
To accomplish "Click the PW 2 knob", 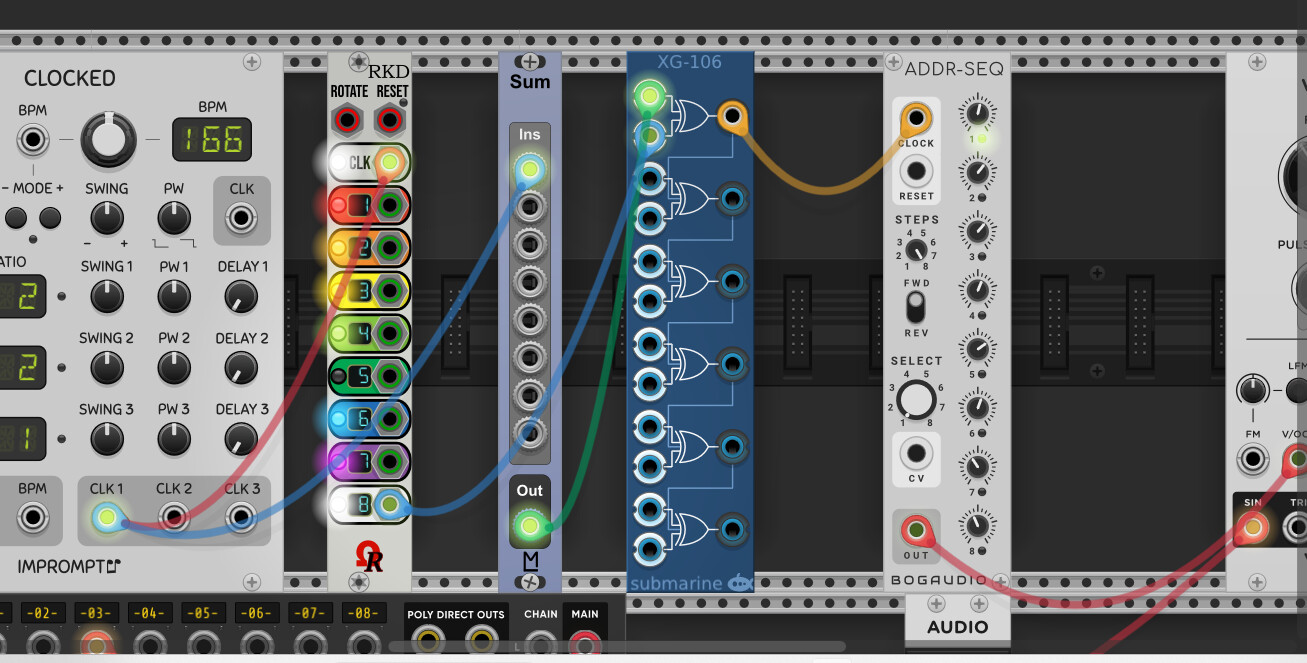I will (174, 368).
